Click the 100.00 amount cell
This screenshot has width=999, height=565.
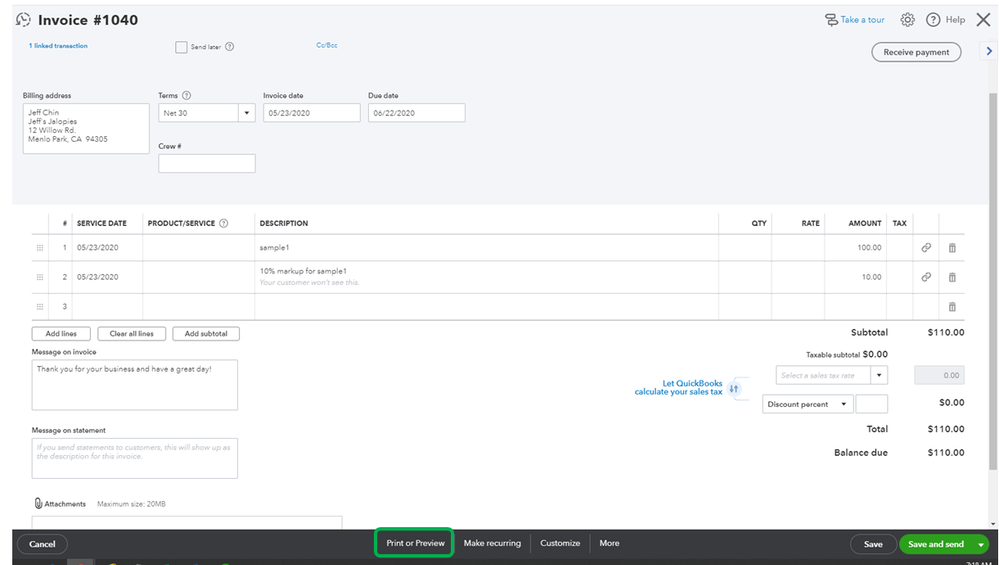tap(854, 248)
